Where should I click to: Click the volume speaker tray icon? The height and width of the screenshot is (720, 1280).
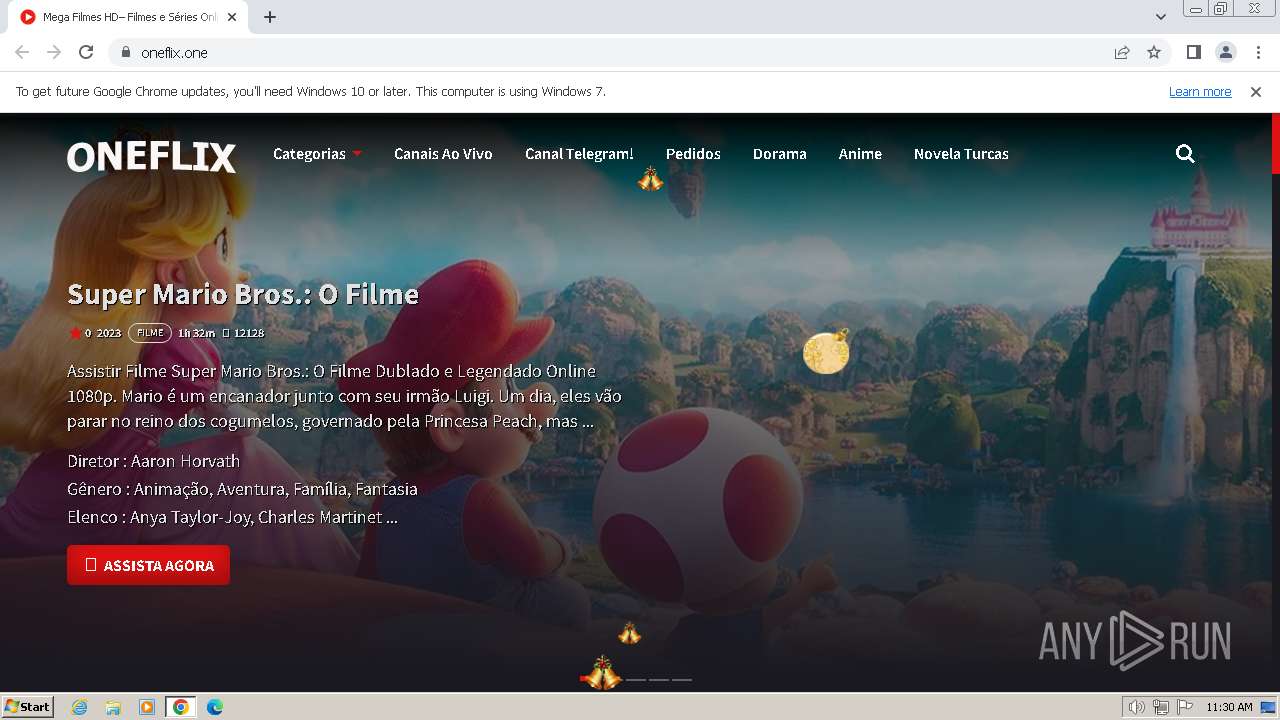(x=1136, y=707)
